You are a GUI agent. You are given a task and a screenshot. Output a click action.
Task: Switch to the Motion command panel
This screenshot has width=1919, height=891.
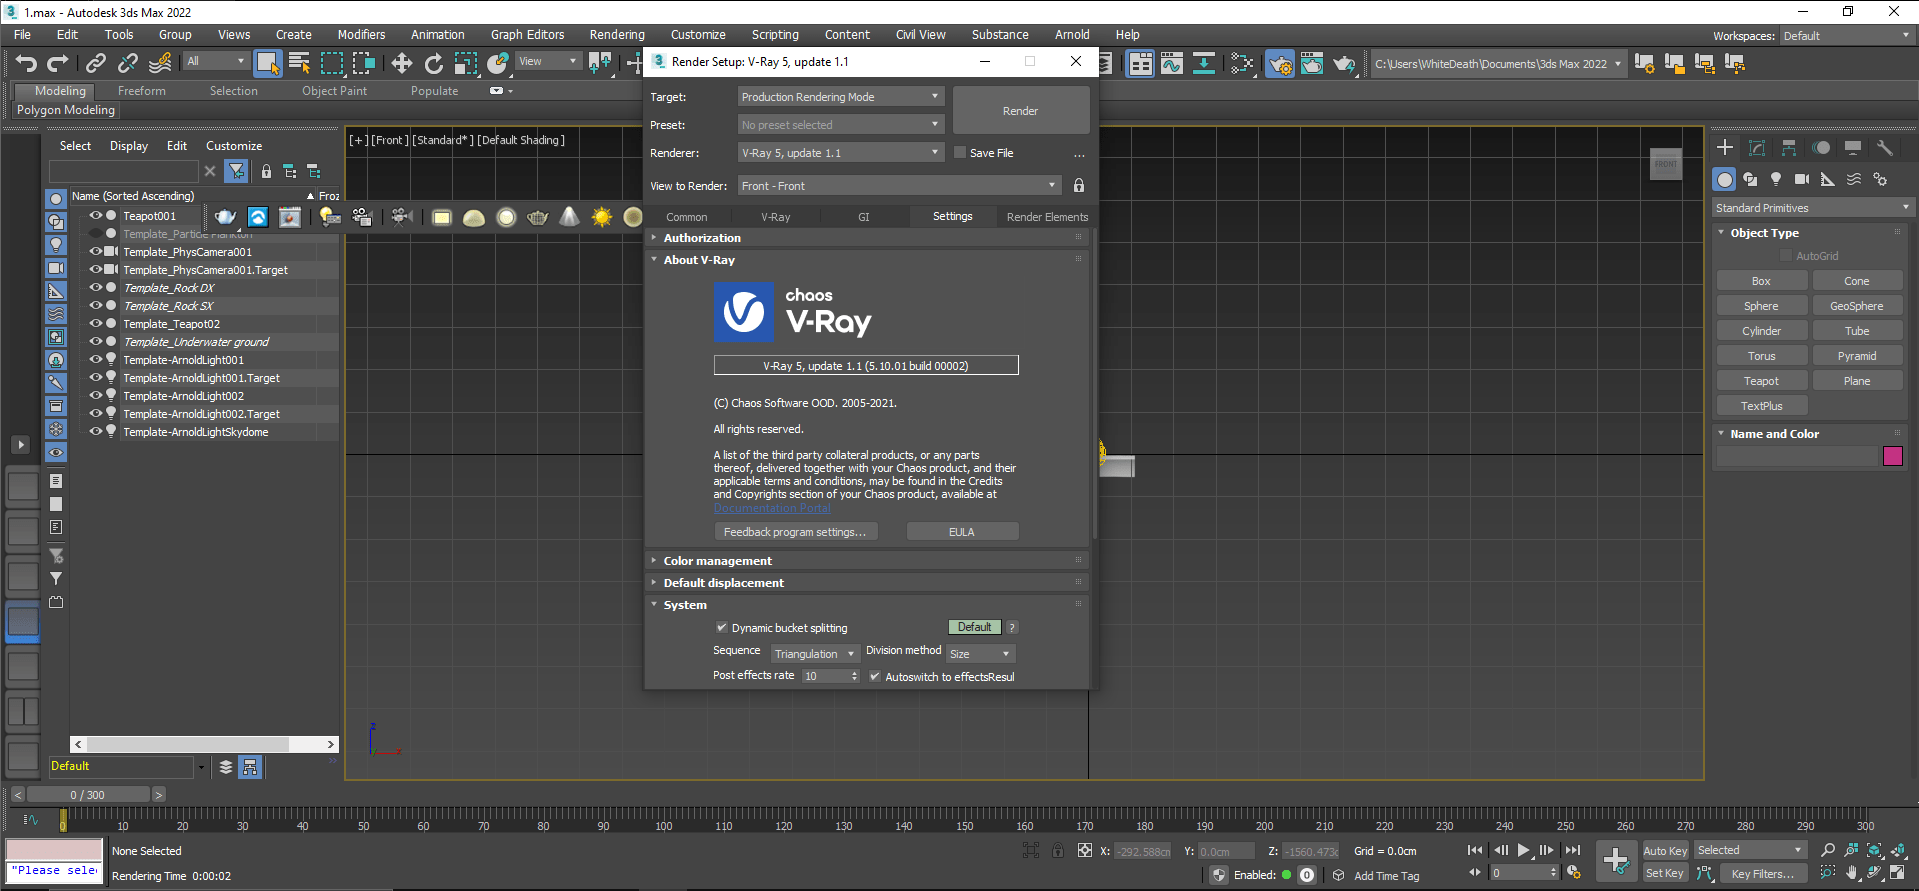[1821, 148]
